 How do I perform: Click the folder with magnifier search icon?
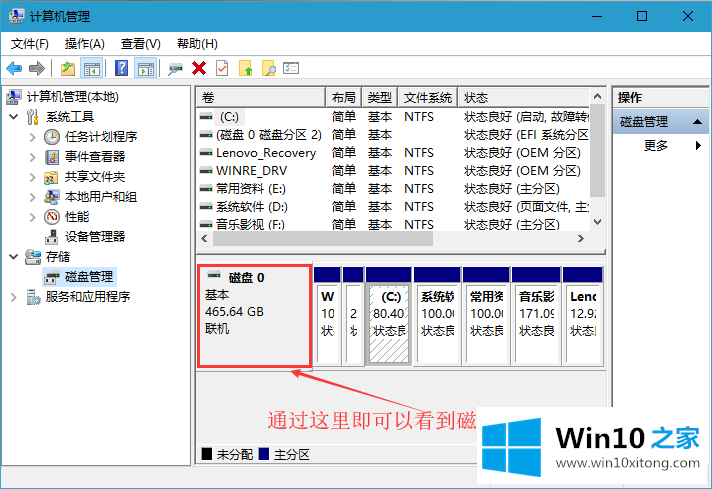click(x=269, y=69)
